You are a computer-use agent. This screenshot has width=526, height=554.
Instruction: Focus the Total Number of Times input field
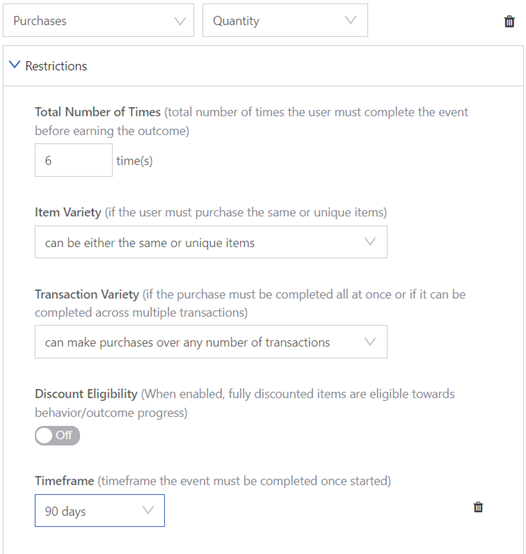point(73,160)
